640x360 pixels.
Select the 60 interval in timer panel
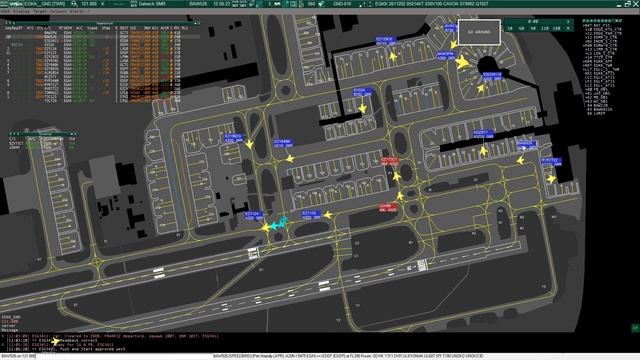point(521,28)
